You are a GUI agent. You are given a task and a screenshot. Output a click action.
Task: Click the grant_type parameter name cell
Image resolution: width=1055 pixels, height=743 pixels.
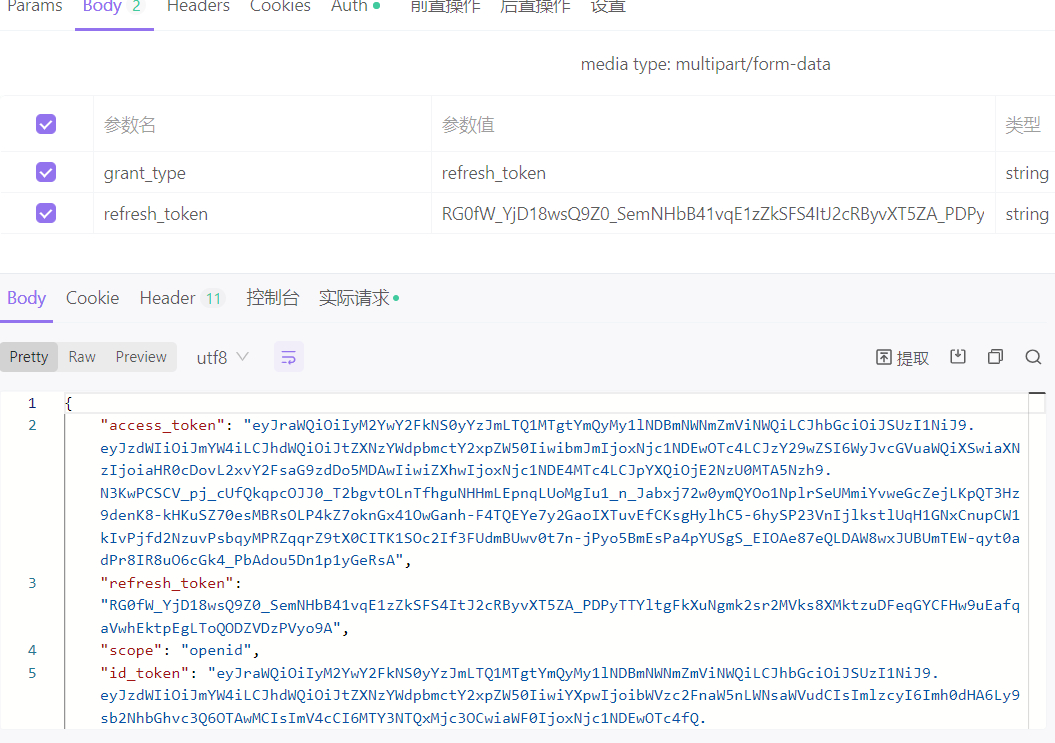coord(262,173)
